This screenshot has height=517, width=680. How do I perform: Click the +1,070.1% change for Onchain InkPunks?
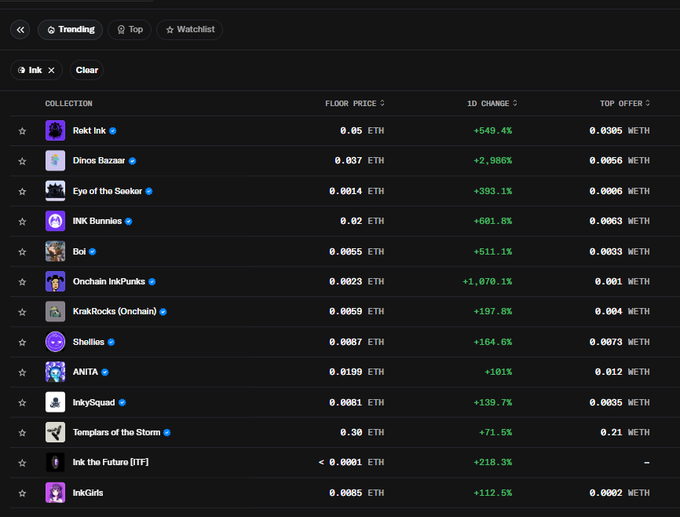pyautogui.click(x=487, y=281)
